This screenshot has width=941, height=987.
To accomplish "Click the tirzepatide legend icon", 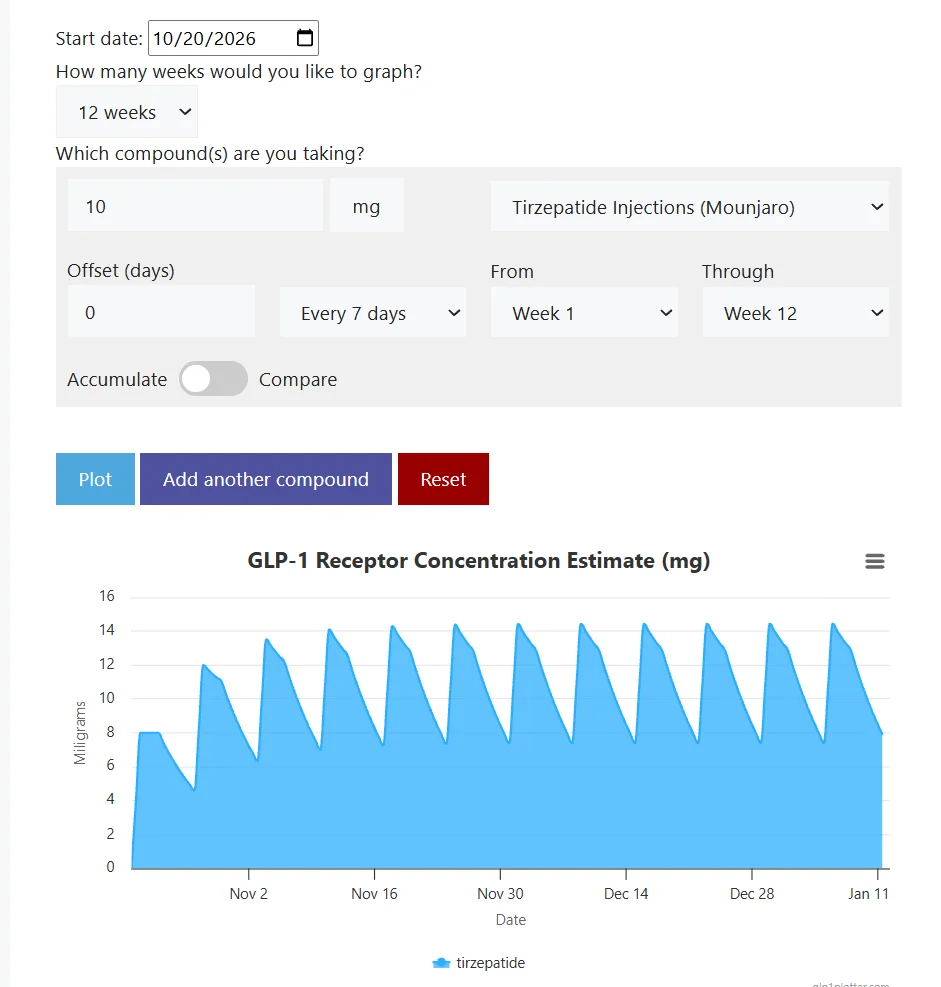I will 441,963.
